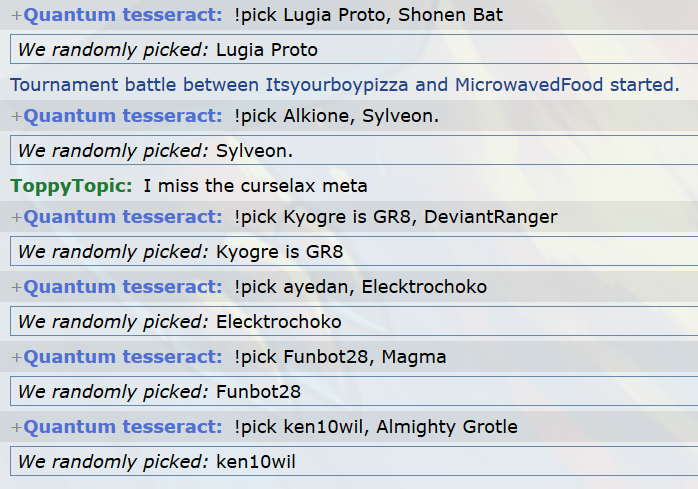The image size is (698, 489).
Task: Click the result box showing Sylveon
Action: tap(352, 151)
